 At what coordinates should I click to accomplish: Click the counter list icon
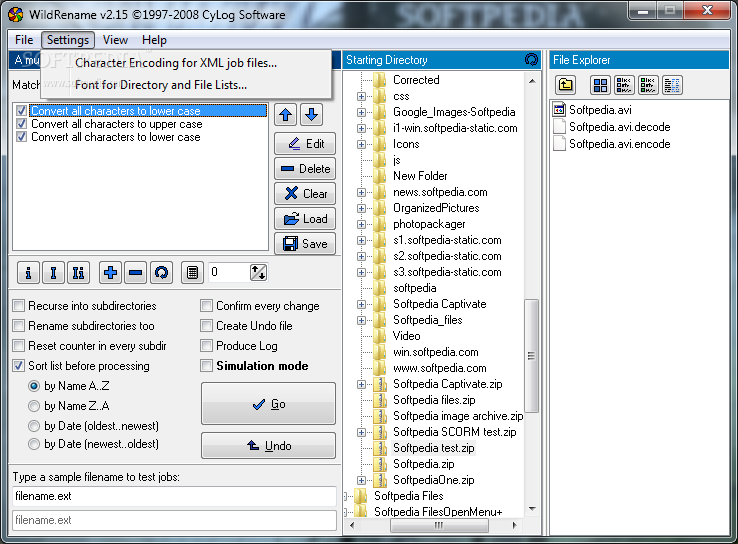pyautogui.click(x=193, y=272)
